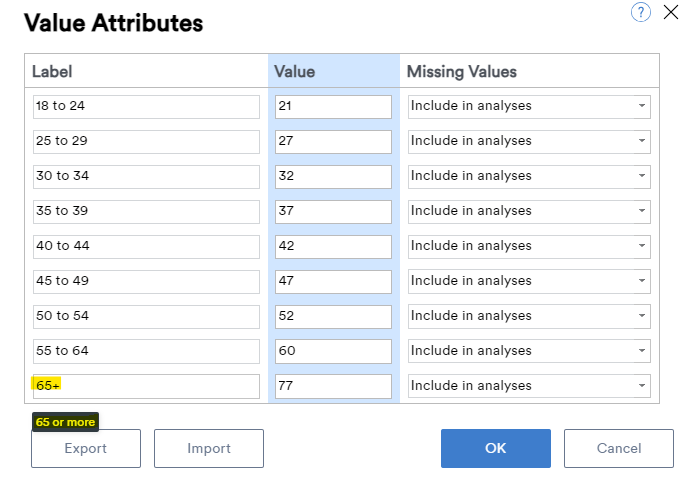Confirm with the OK button
This screenshot has width=687, height=480.
(x=496, y=448)
